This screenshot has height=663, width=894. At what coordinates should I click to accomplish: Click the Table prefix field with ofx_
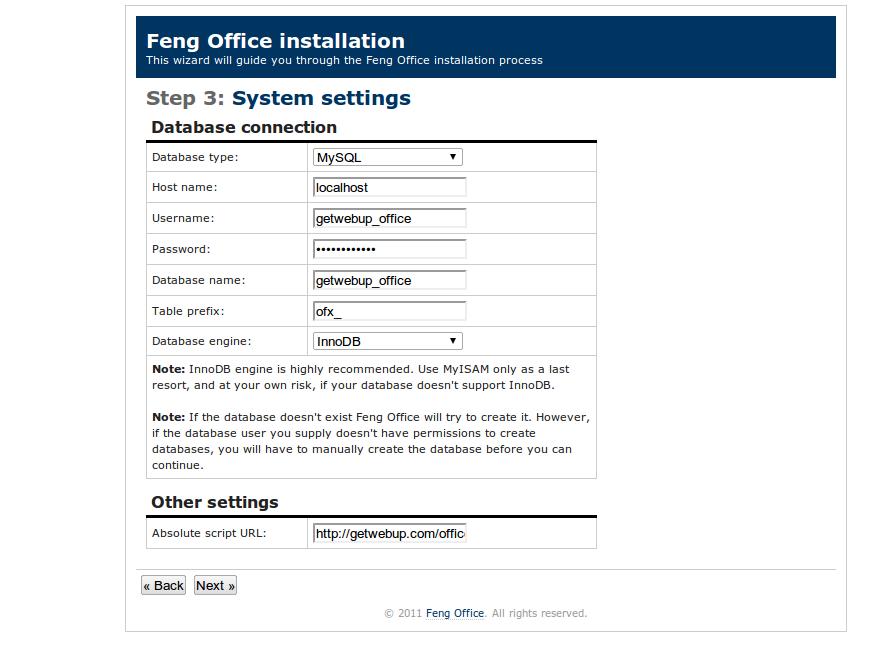(x=389, y=311)
